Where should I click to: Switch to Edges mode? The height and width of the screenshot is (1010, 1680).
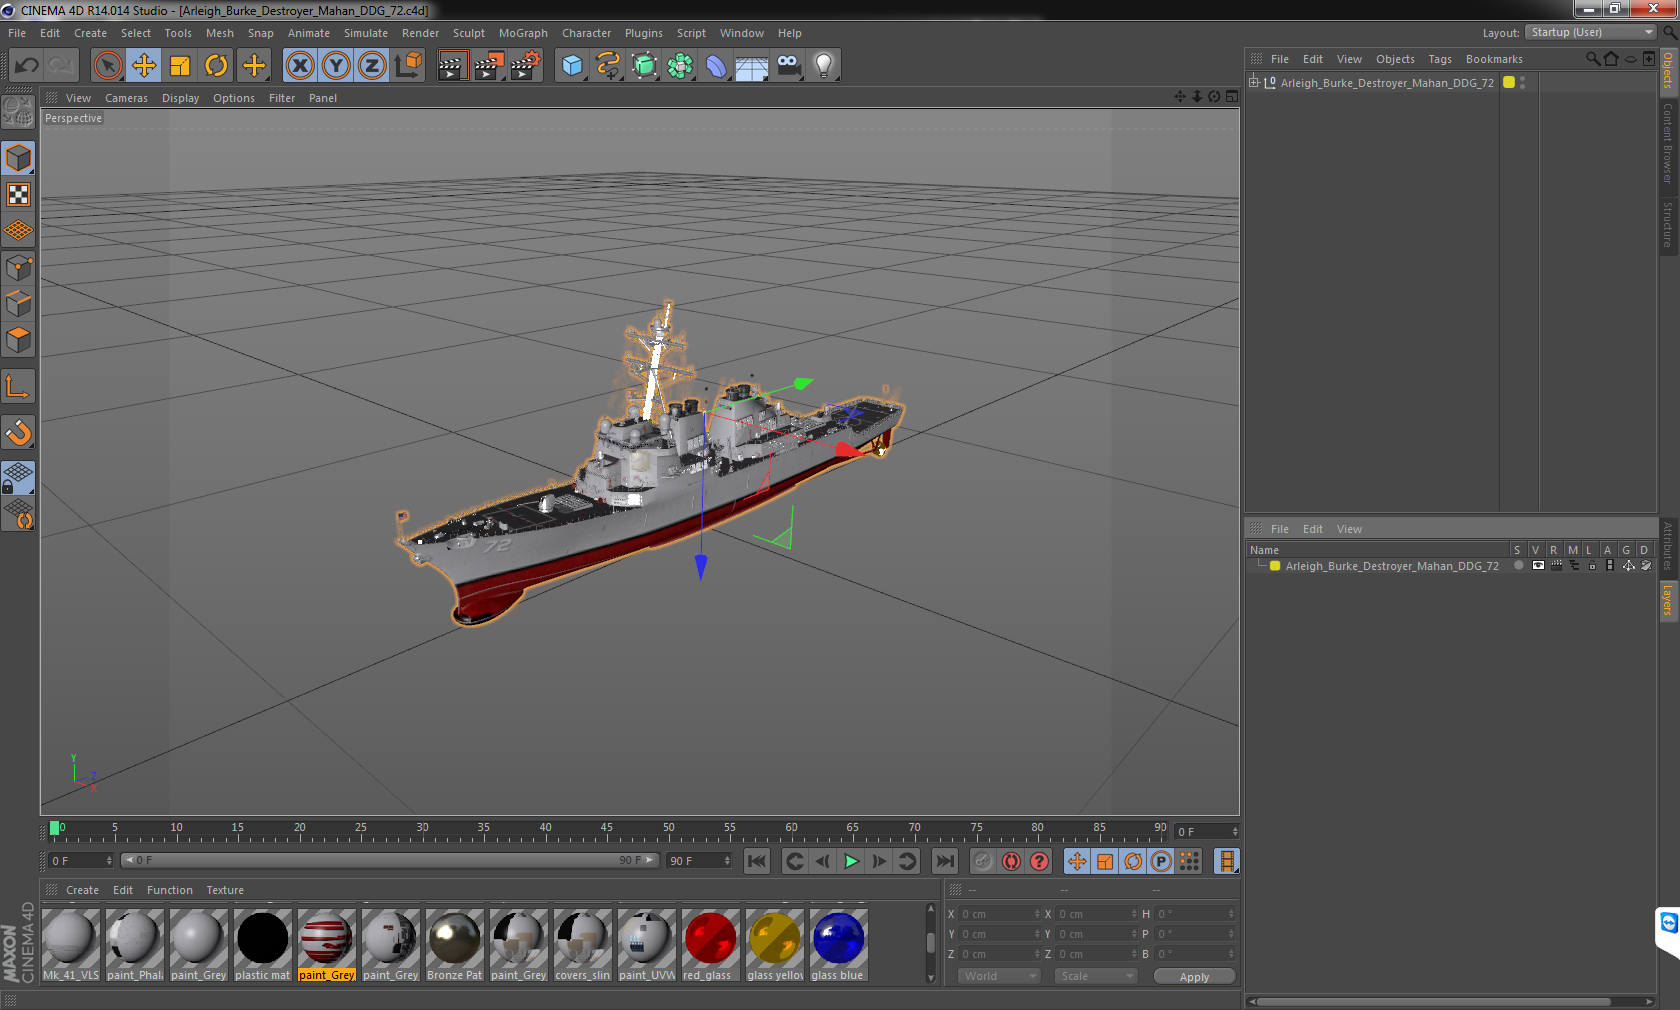click(x=19, y=304)
